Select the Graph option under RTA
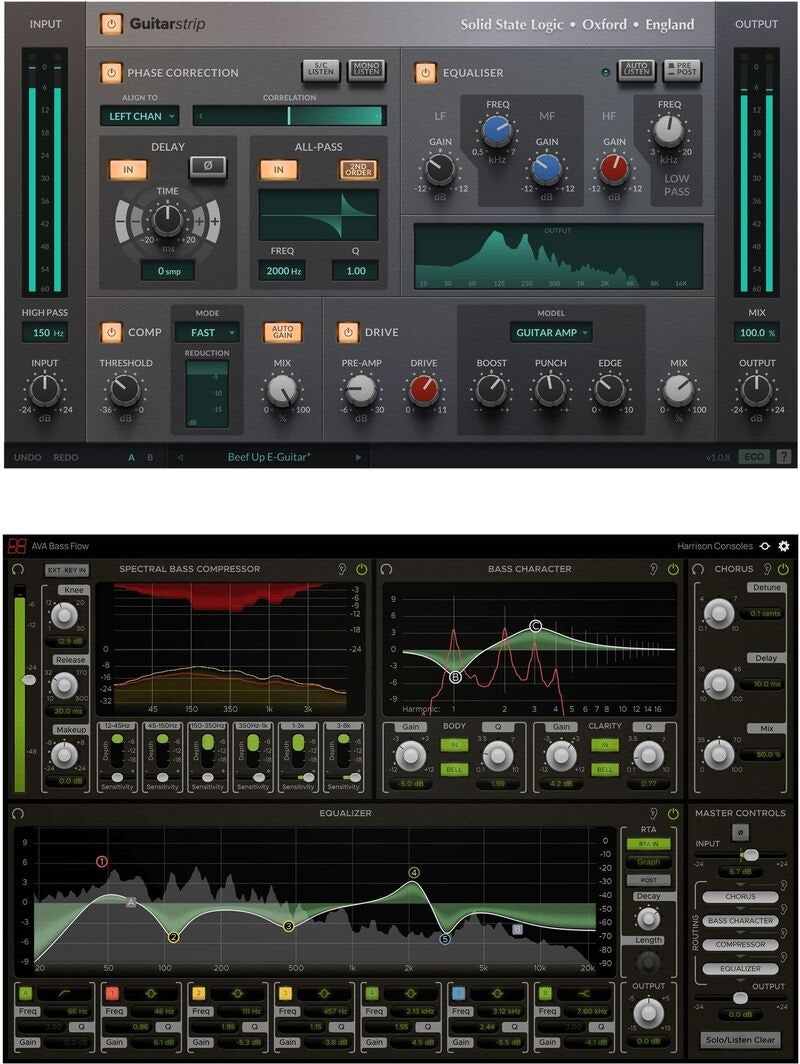The width and height of the screenshot is (800, 1064). [x=649, y=862]
